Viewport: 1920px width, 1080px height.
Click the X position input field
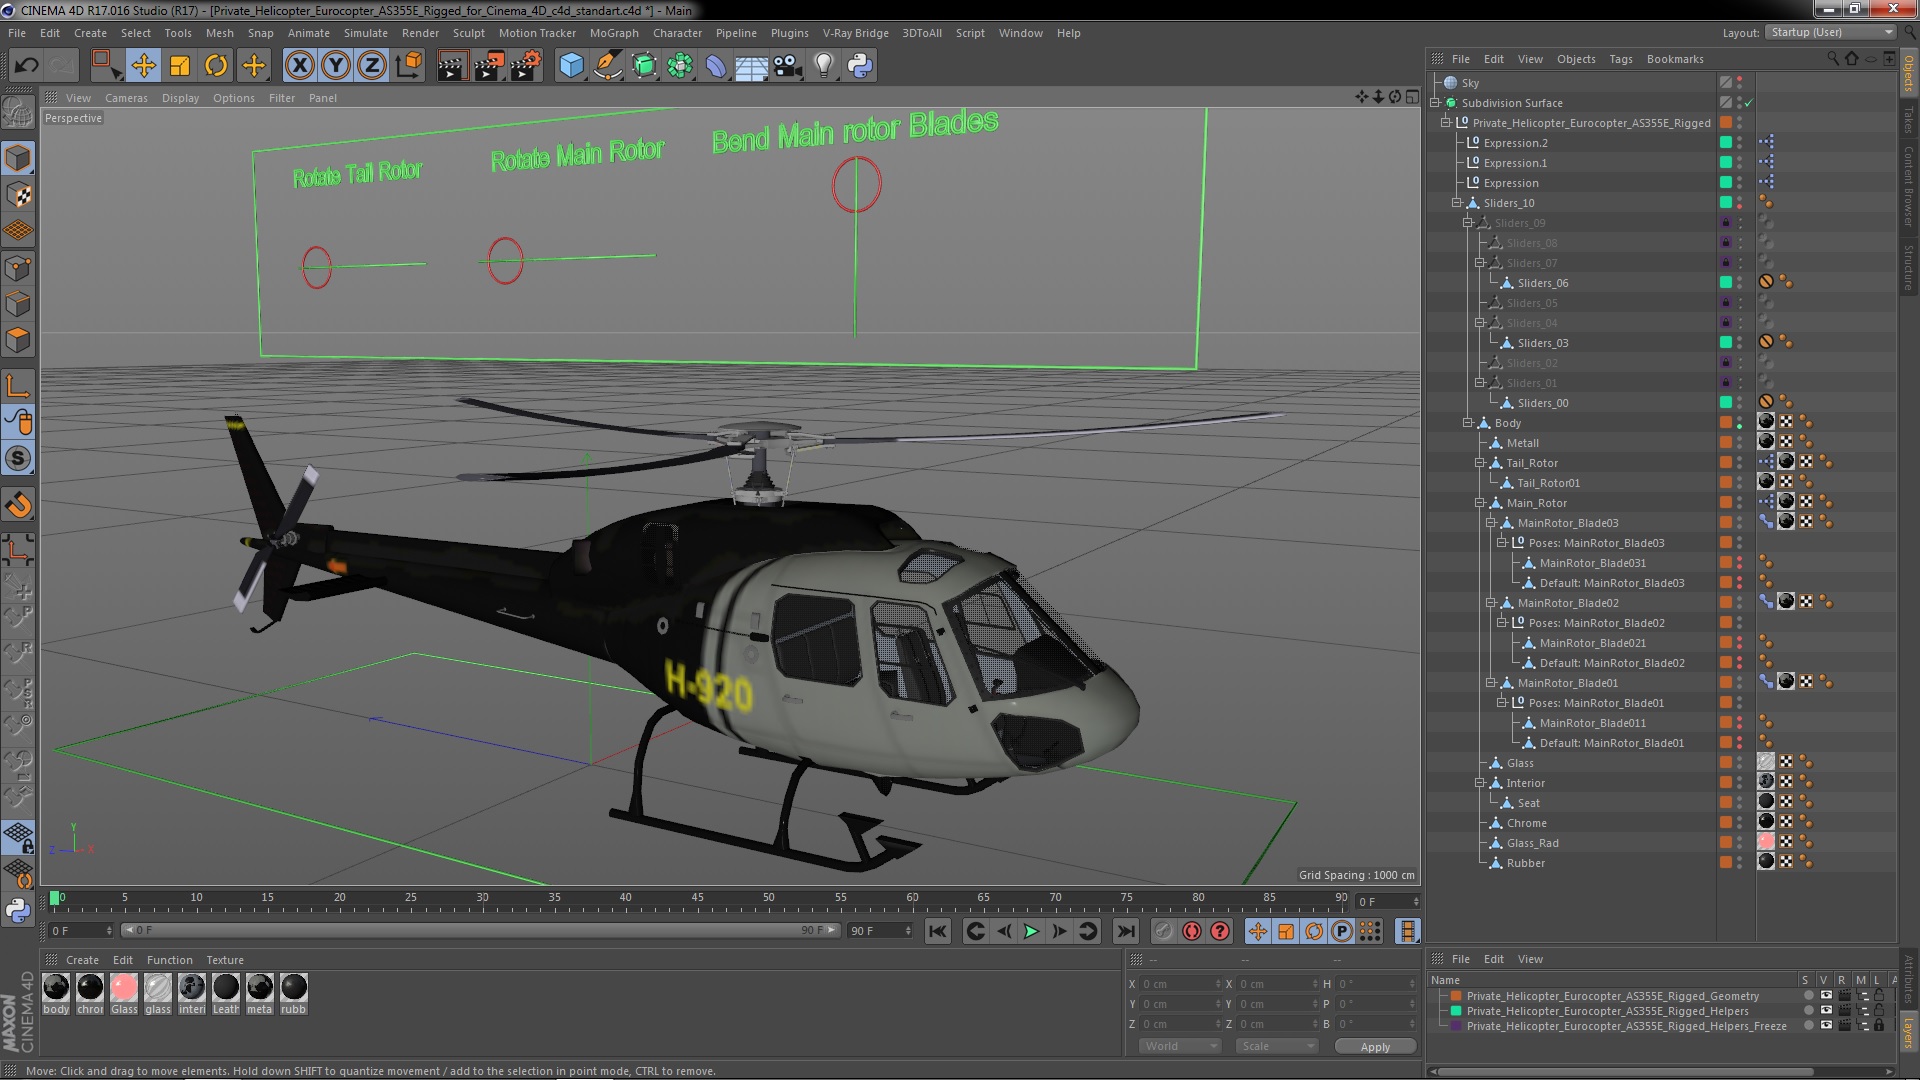[1180, 984]
